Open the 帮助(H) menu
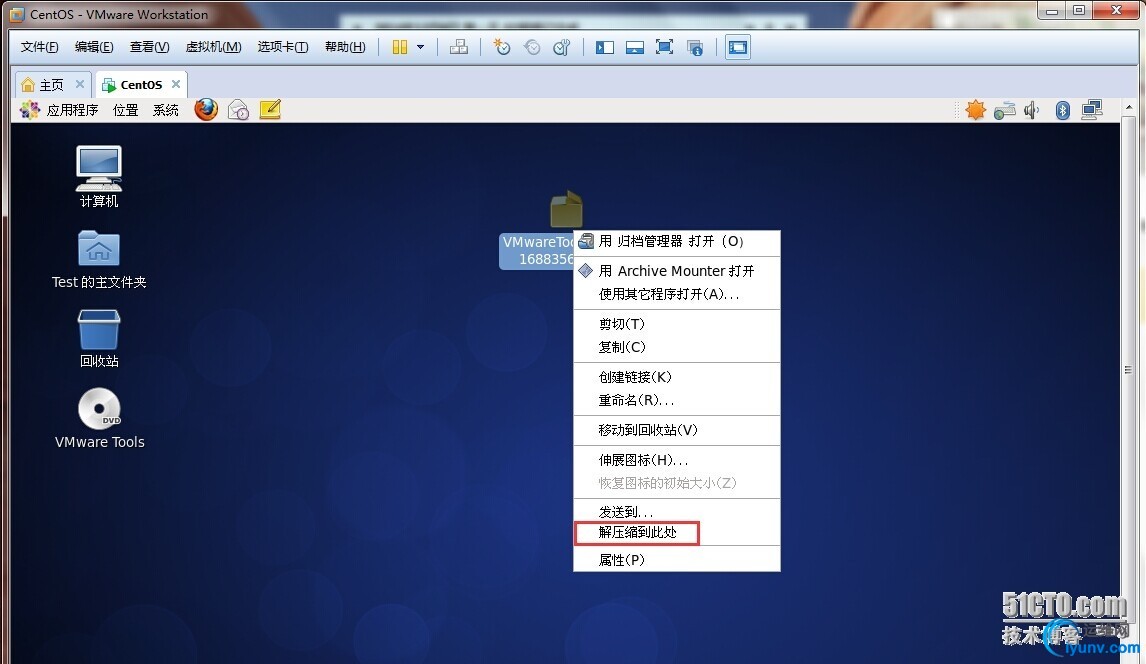This screenshot has width=1146, height=664. coord(345,47)
